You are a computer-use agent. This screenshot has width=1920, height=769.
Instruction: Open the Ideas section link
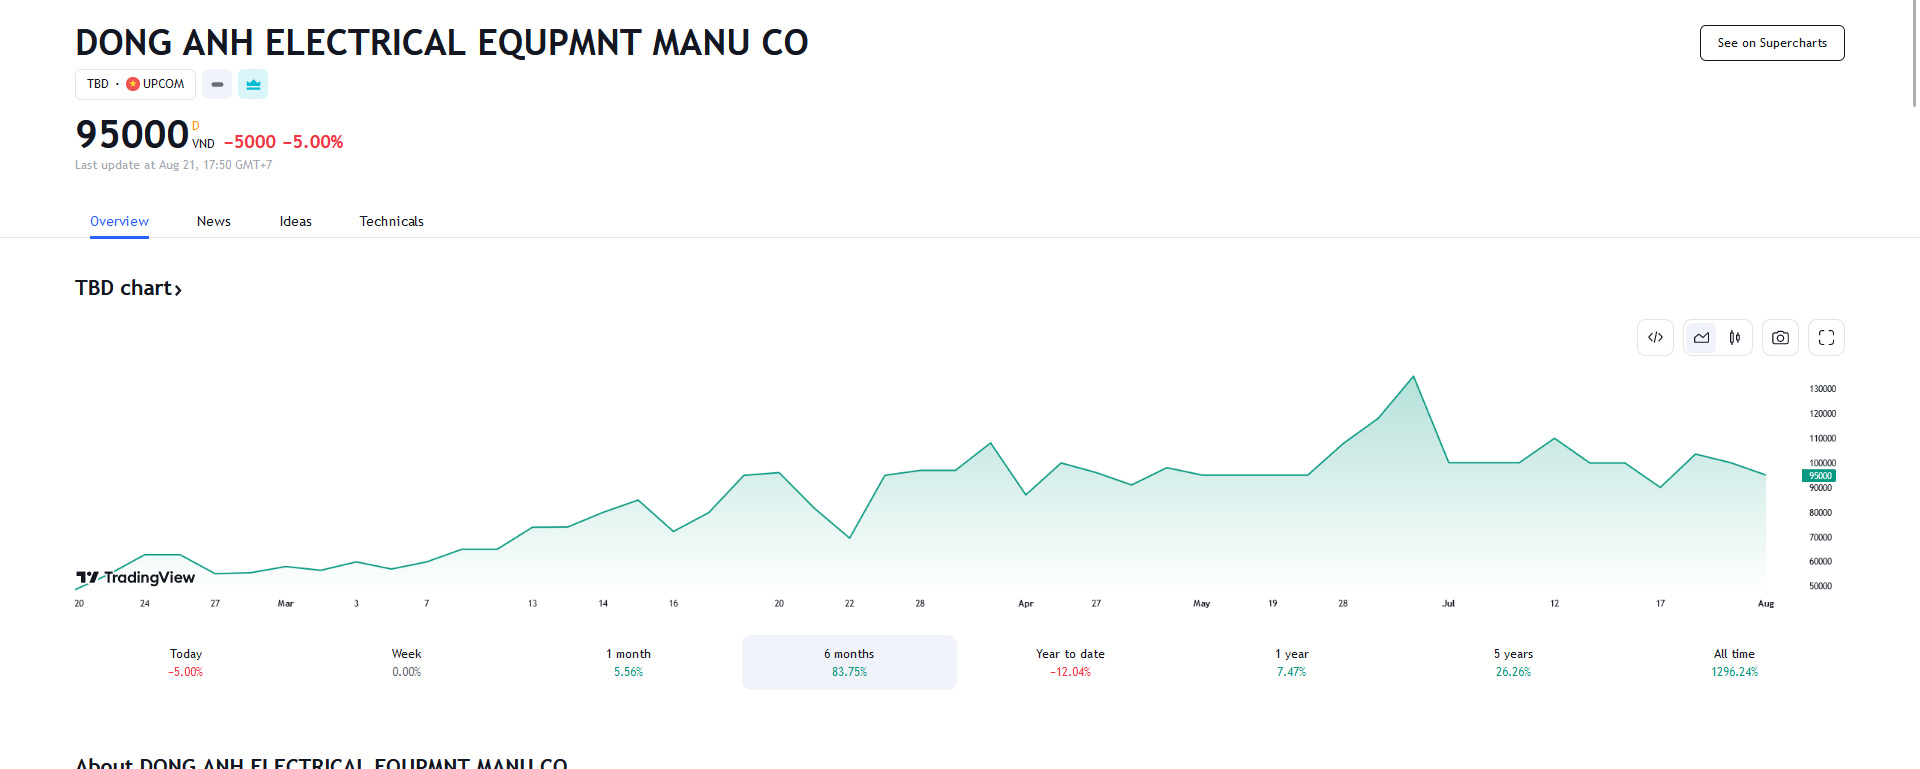[x=295, y=221]
